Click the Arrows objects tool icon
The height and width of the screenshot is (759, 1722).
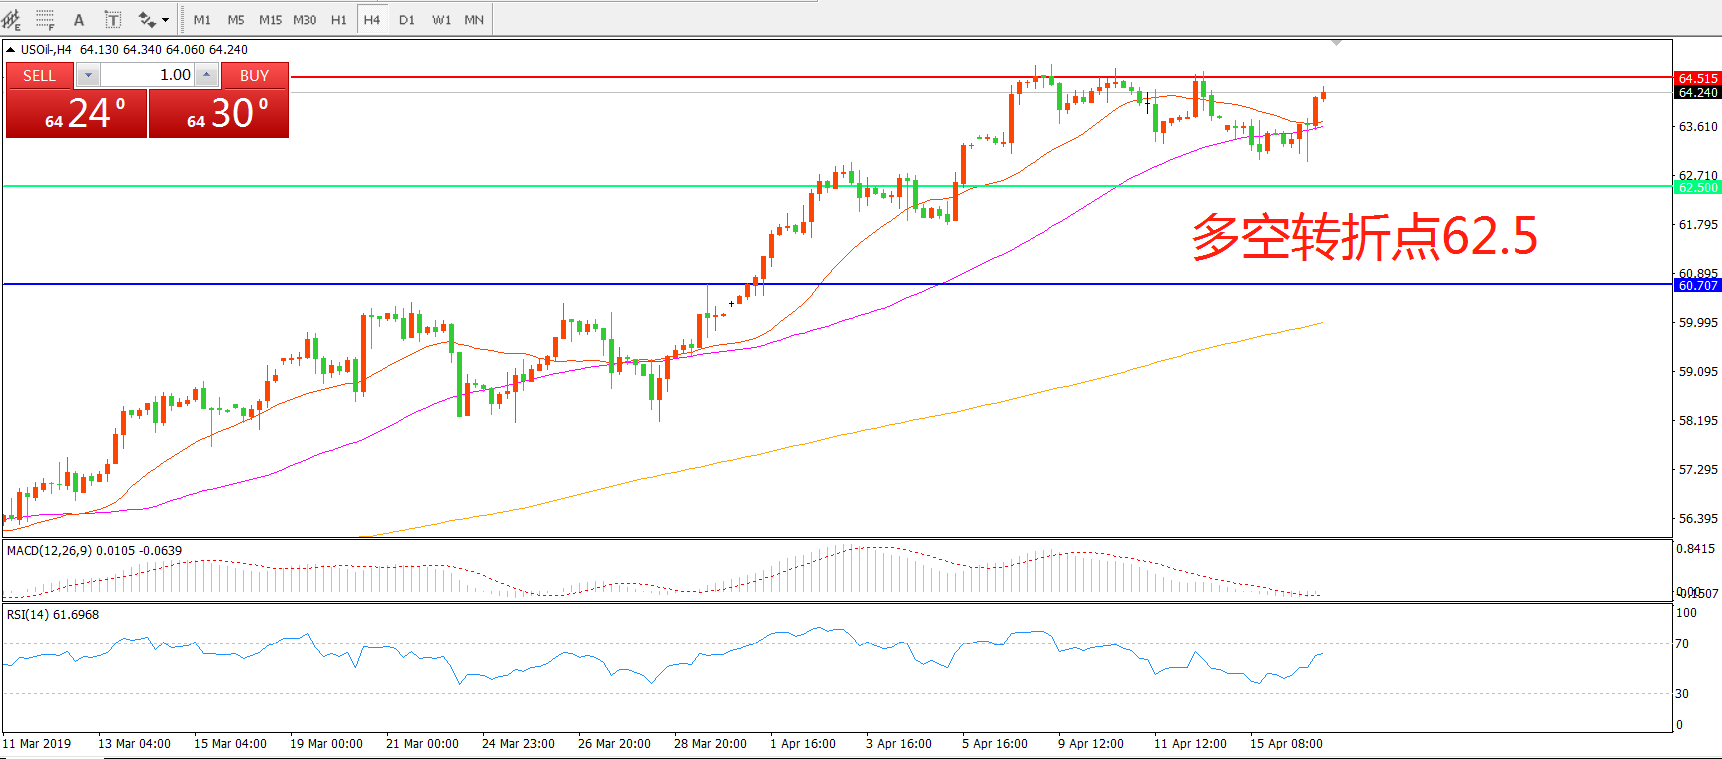(x=147, y=19)
